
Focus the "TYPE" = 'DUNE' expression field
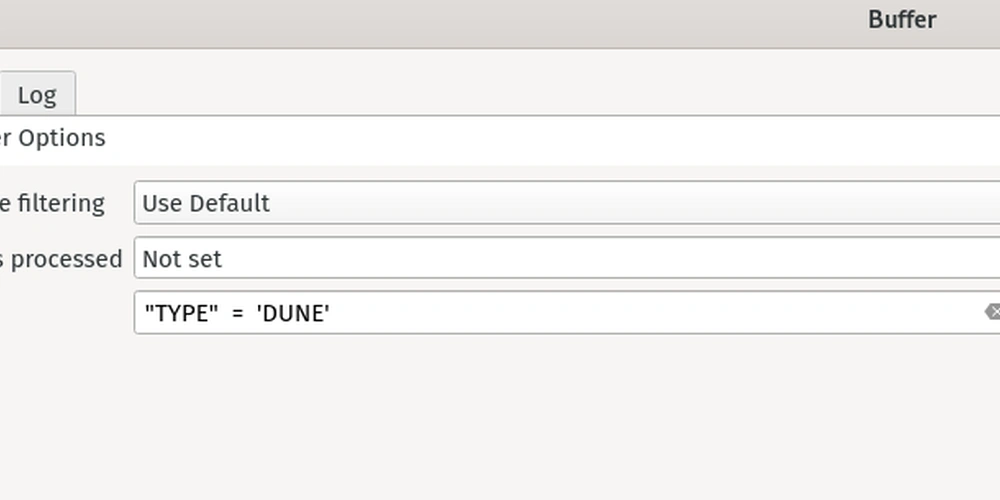(x=567, y=312)
